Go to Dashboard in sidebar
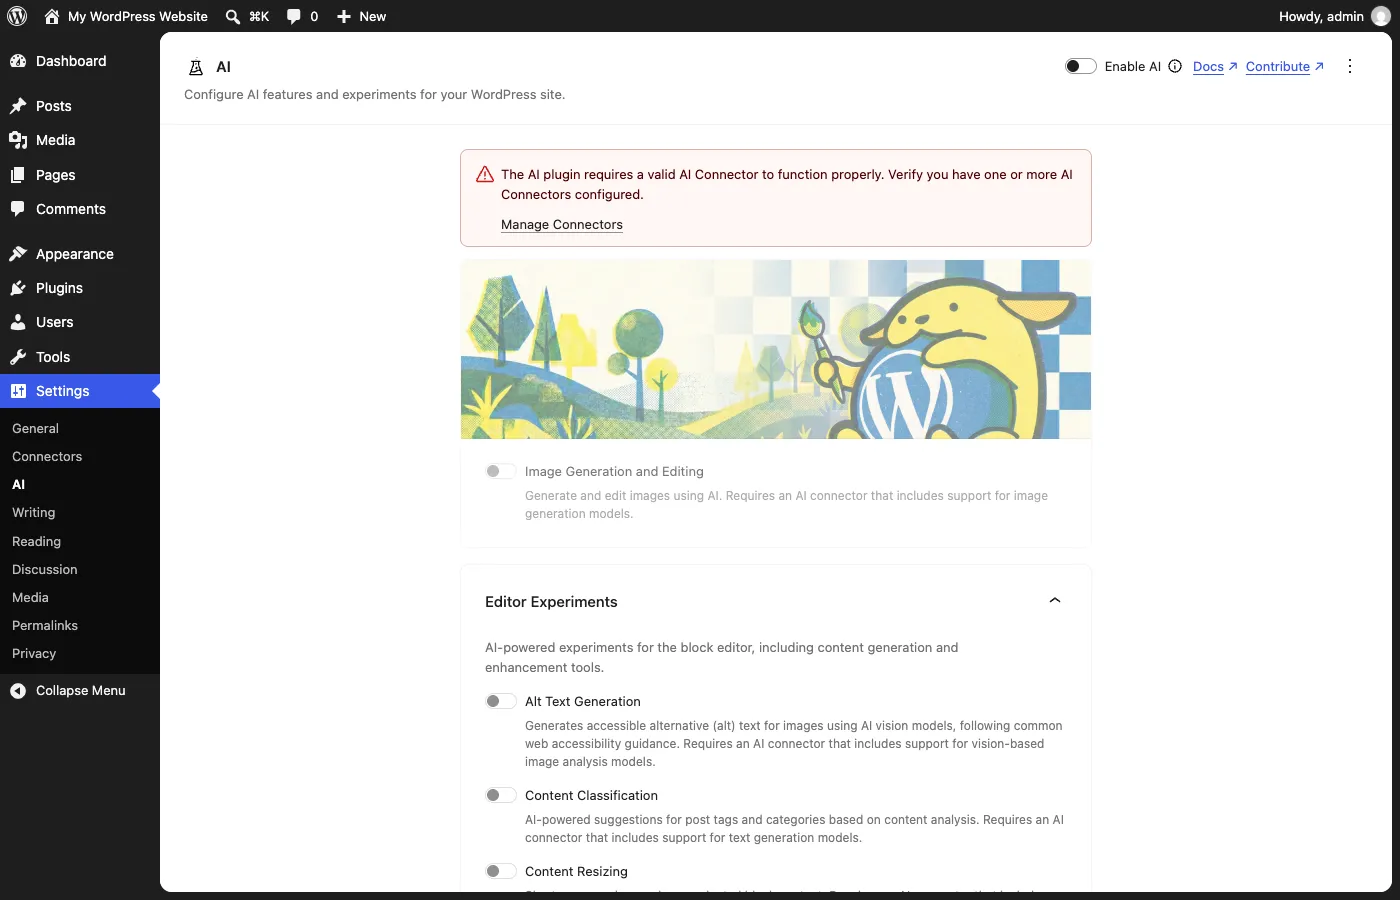 80,61
